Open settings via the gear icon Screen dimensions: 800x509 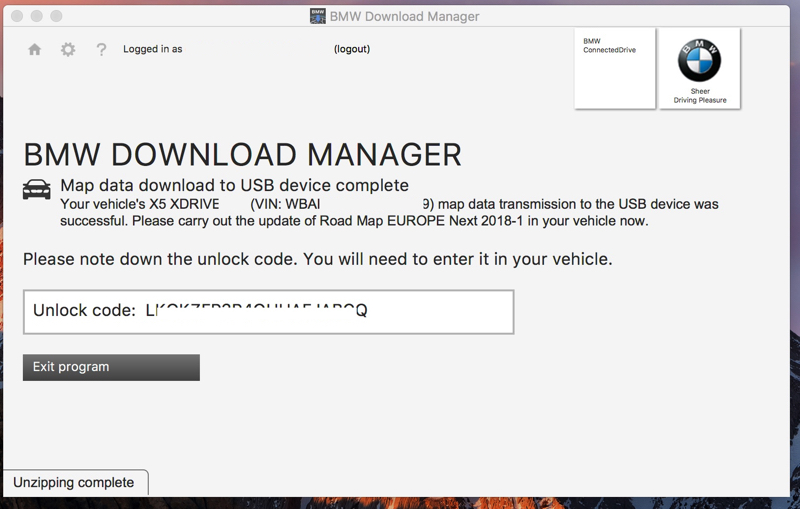tap(68, 49)
